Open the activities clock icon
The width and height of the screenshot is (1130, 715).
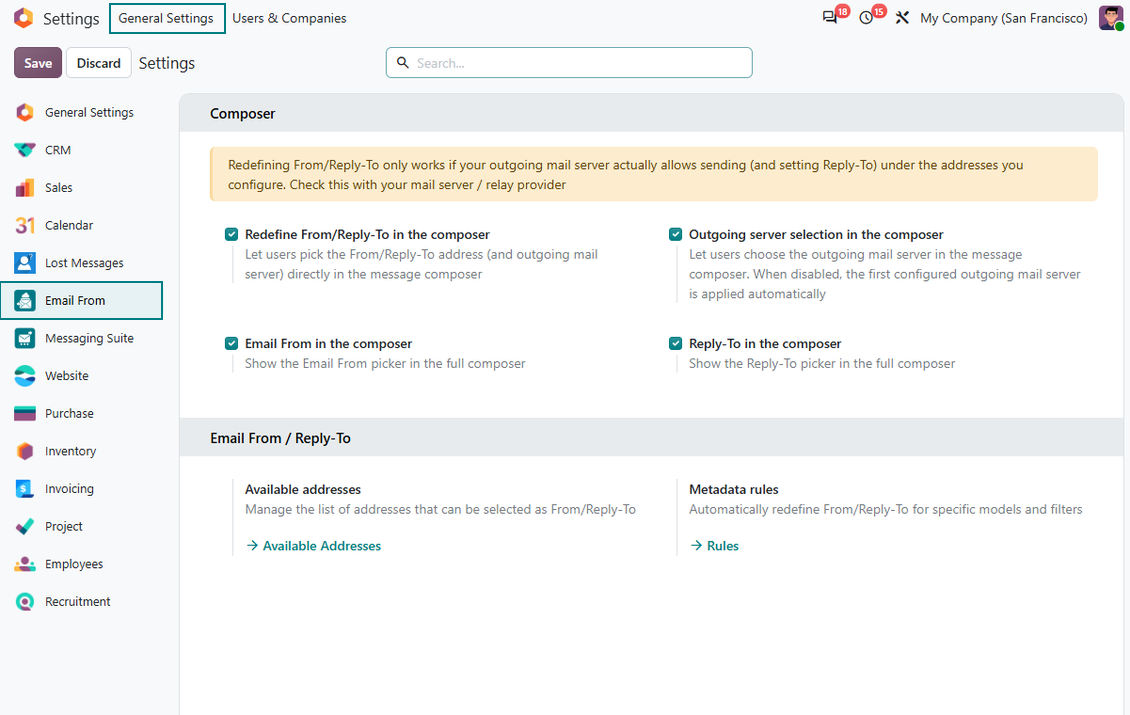[x=866, y=18]
